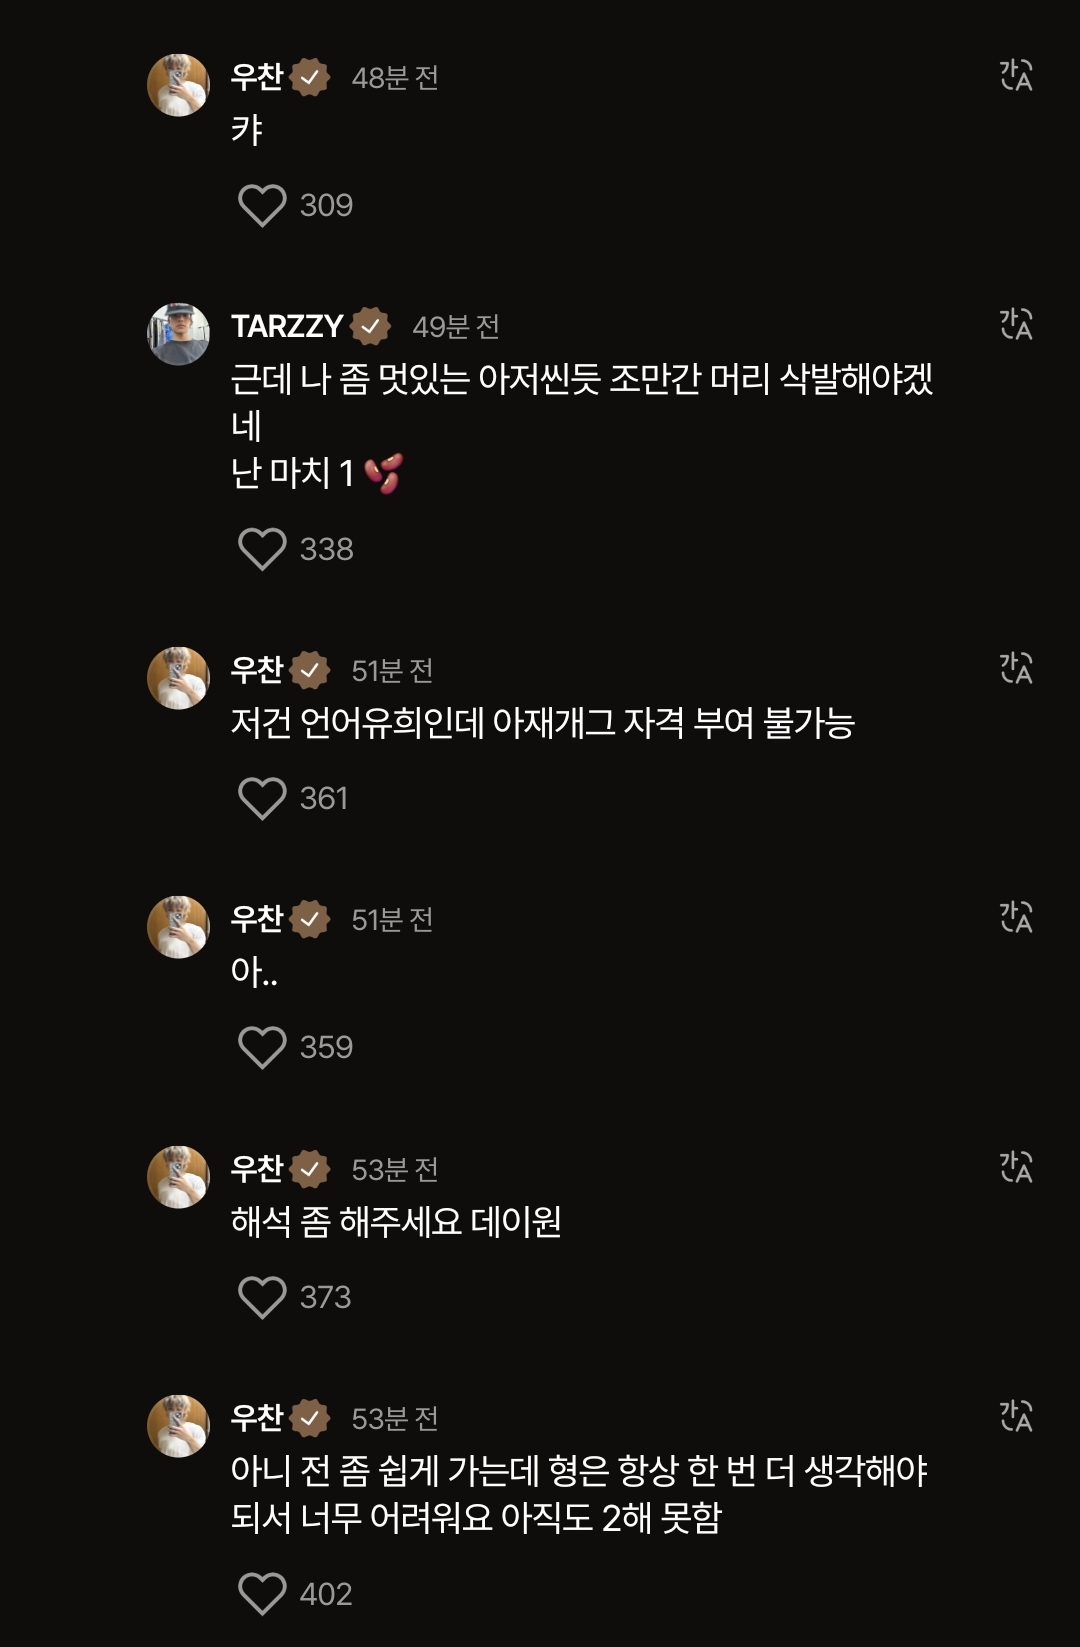Open TARZZY's profile picture
Viewport: 1080px width, 1647px height.
click(178, 334)
